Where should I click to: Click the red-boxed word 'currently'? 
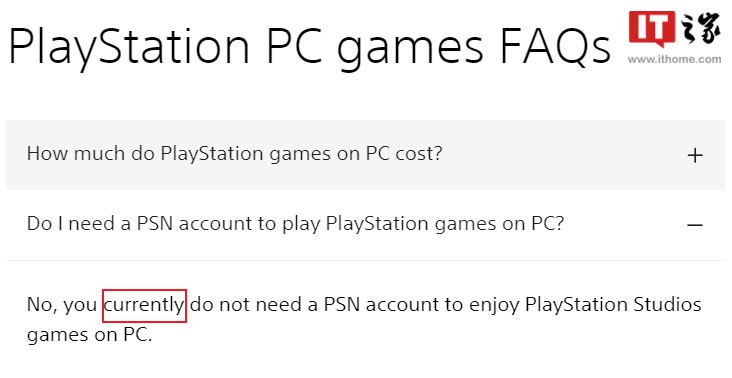[144, 305]
